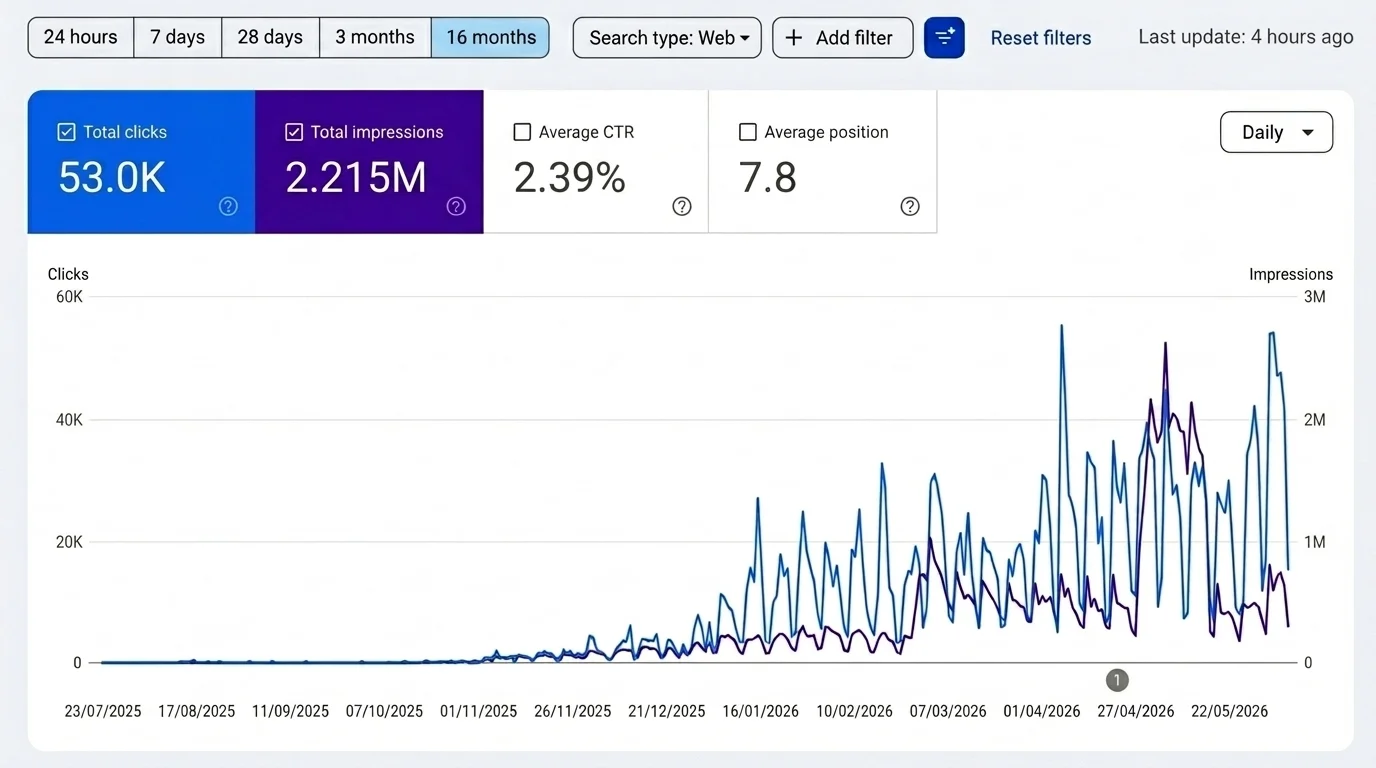The height and width of the screenshot is (768, 1376).
Task: Switch to the 7 days range
Action: point(178,38)
